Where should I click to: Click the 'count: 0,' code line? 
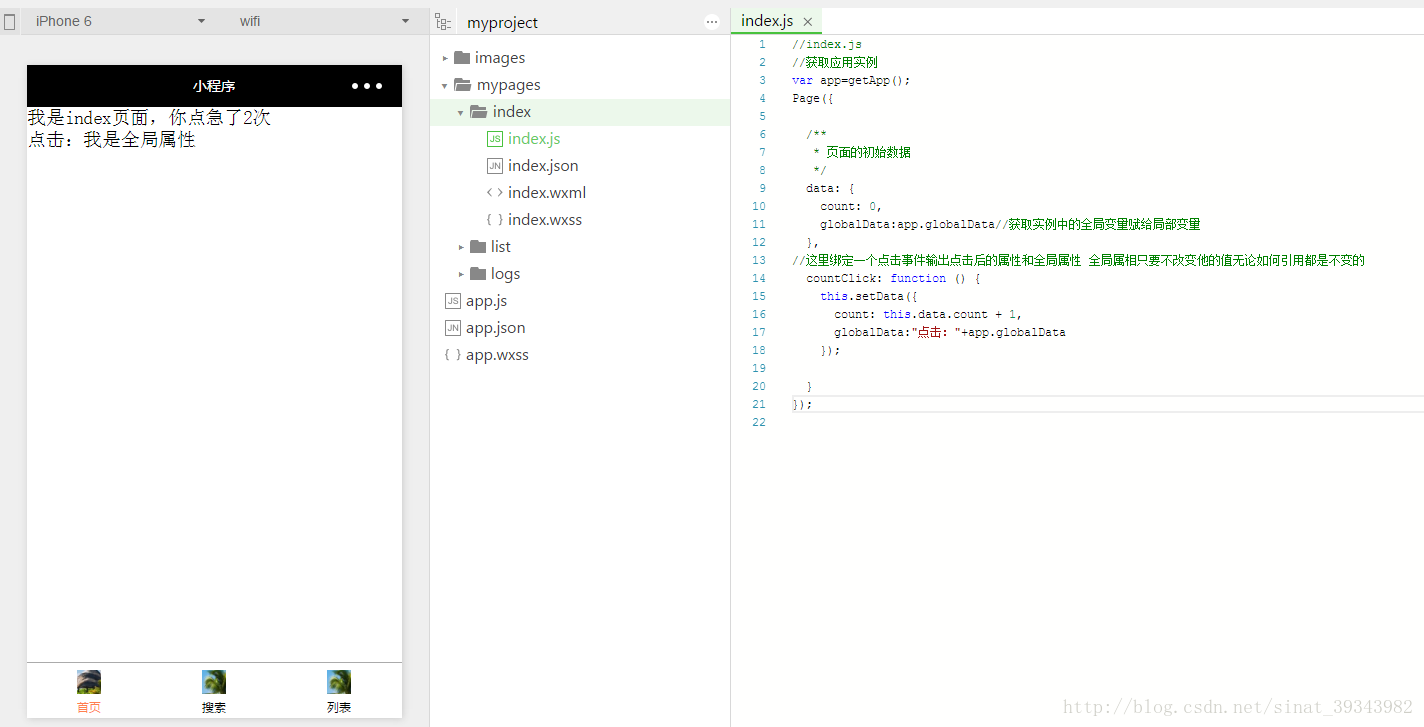click(851, 206)
